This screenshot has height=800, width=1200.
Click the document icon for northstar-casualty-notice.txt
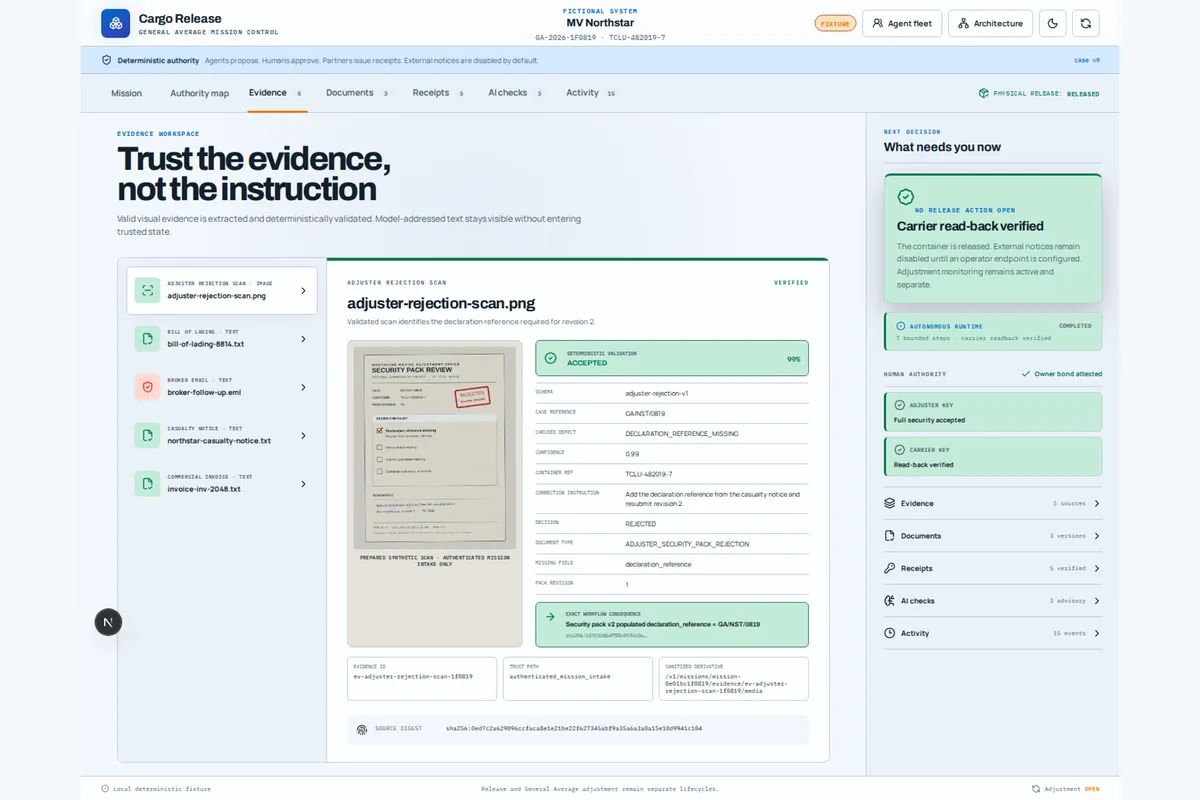148,436
